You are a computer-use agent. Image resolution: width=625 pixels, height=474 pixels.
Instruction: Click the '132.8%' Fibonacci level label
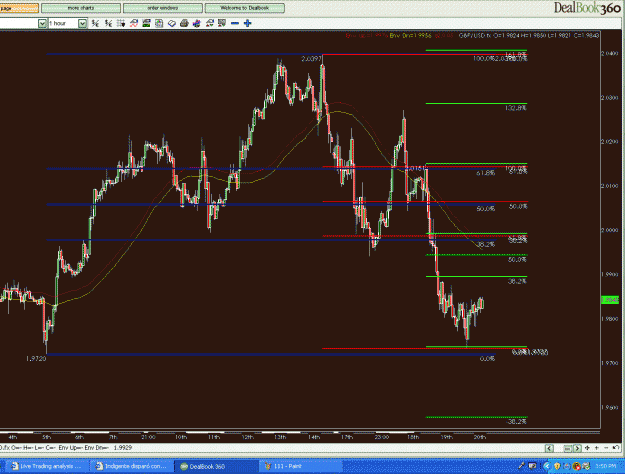[516, 108]
